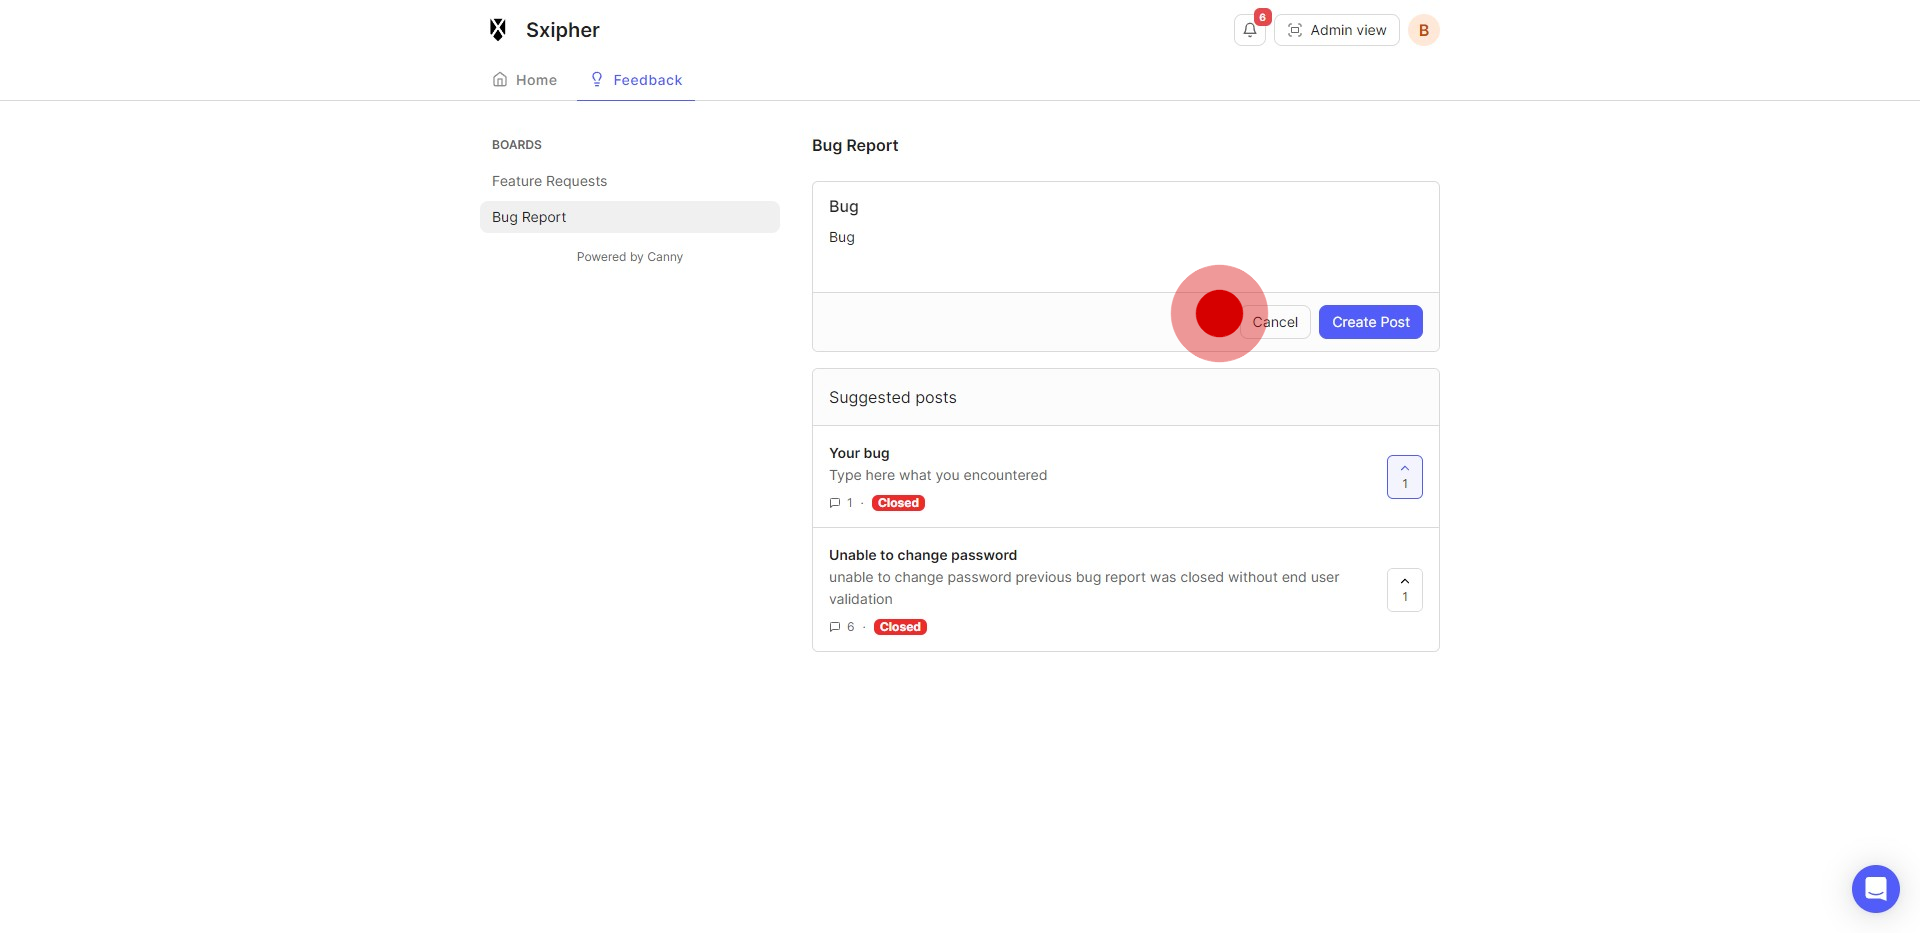Open the user avatar B menu
Viewport: 1920px width, 933px height.
[1423, 30]
